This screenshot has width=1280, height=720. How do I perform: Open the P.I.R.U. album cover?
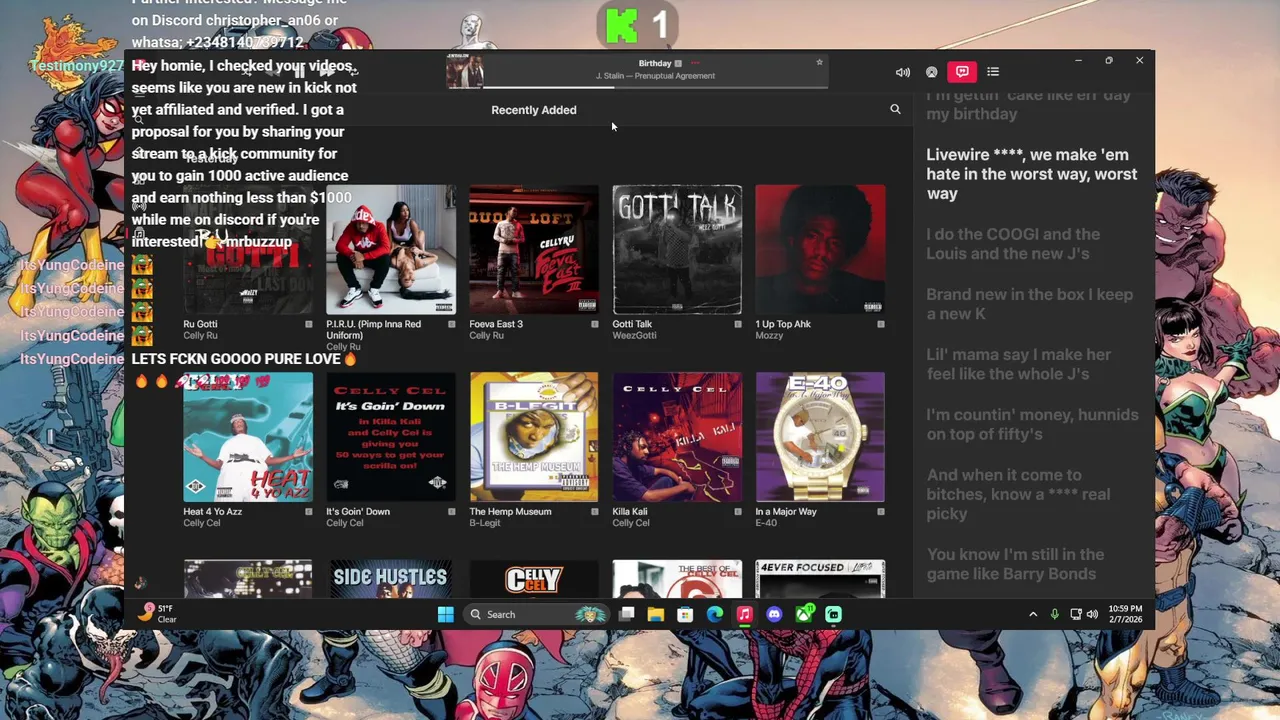[391, 250]
